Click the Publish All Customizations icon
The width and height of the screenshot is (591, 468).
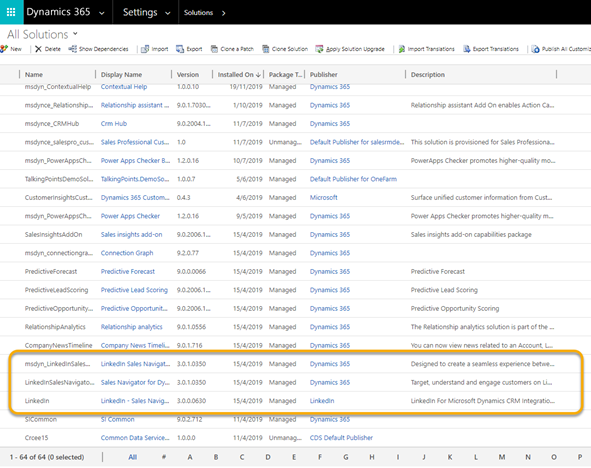coord(536,49)
